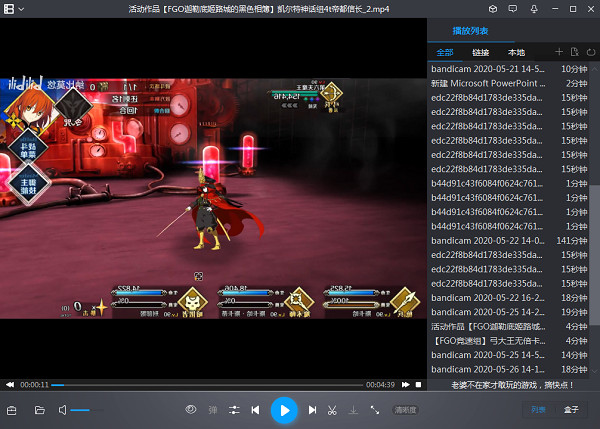
Task: Click the playlist vertical scrollbar thumb
Action: [594, 255]
